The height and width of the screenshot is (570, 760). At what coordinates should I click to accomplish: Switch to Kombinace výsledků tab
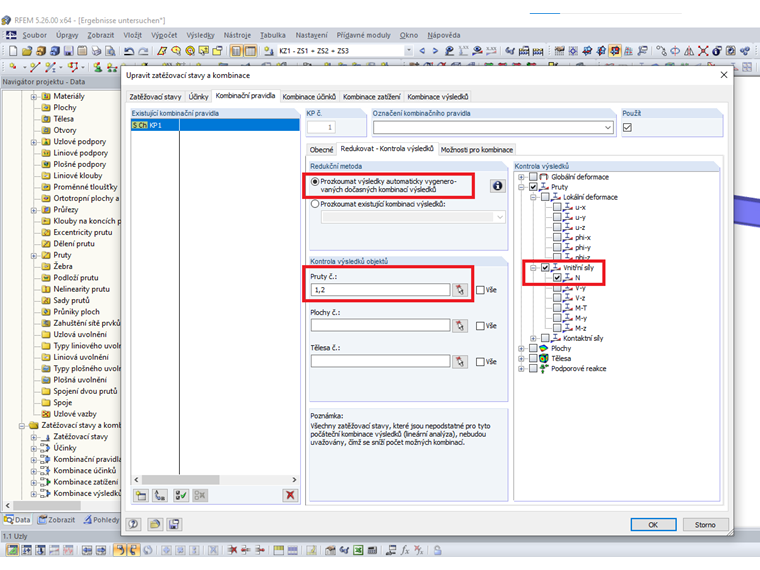(x=438, y=97)
